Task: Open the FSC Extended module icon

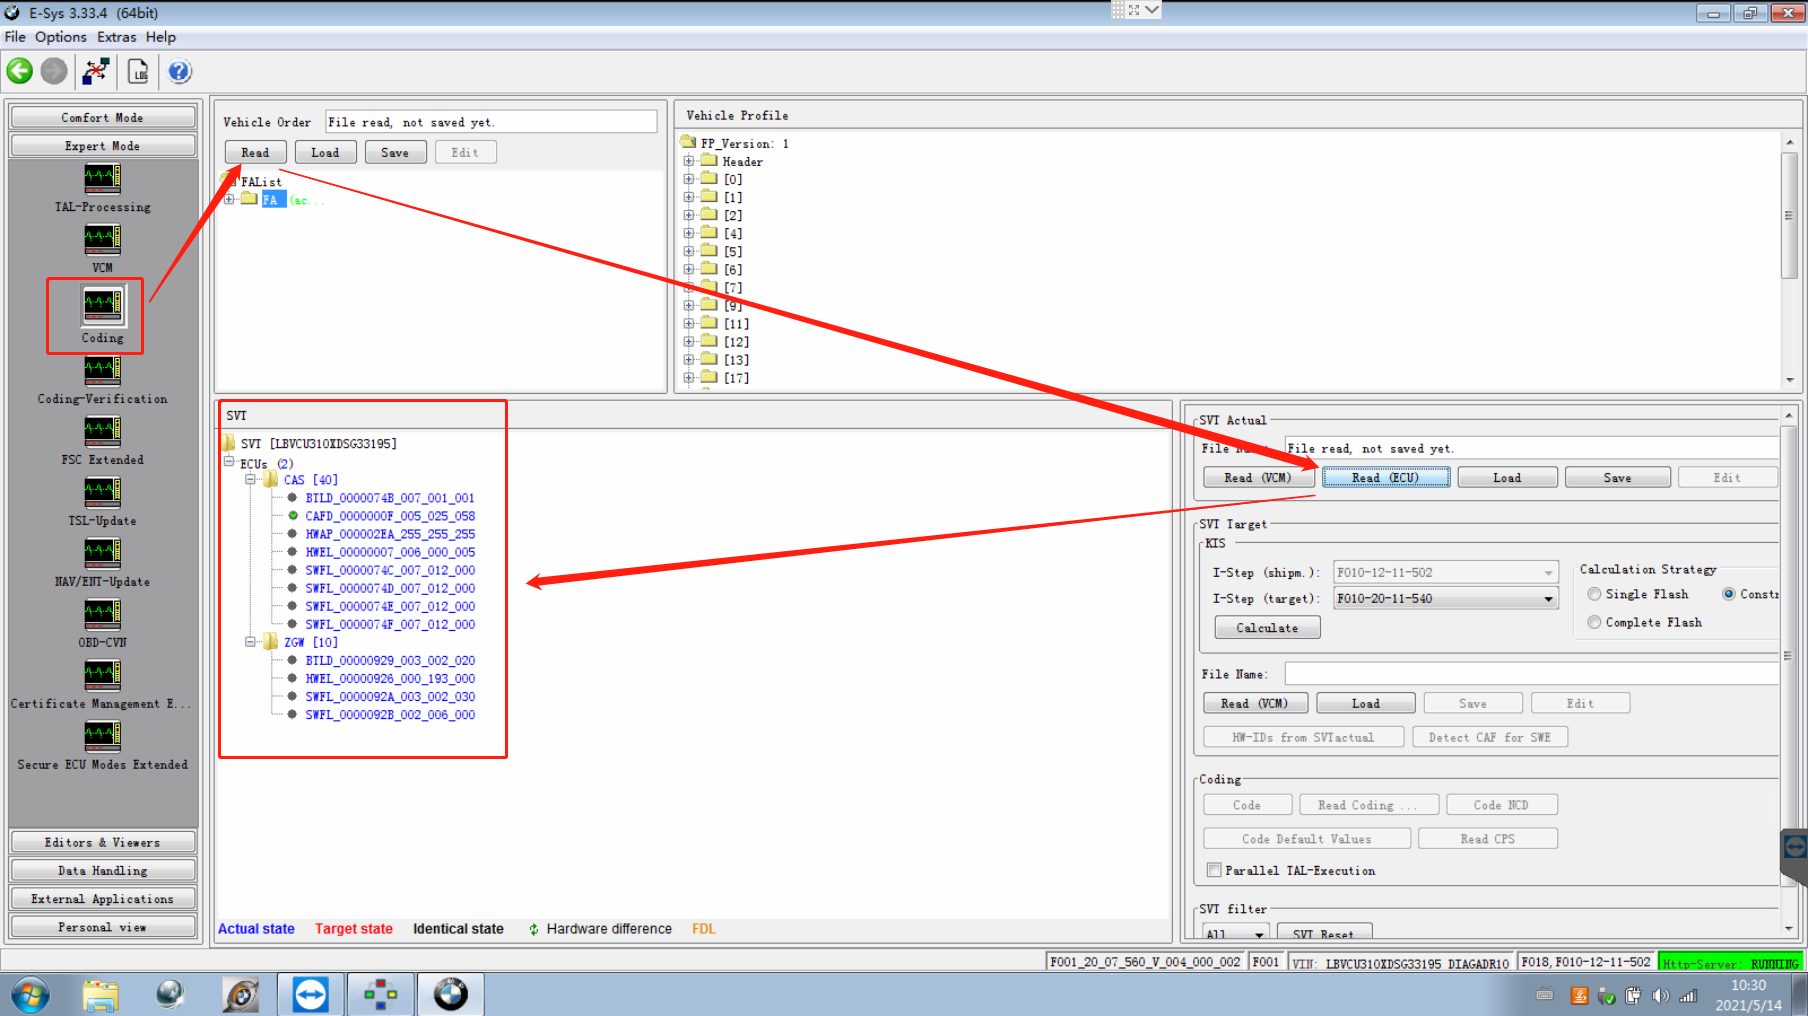Action: pyautogui.click(x=102, y=431)
